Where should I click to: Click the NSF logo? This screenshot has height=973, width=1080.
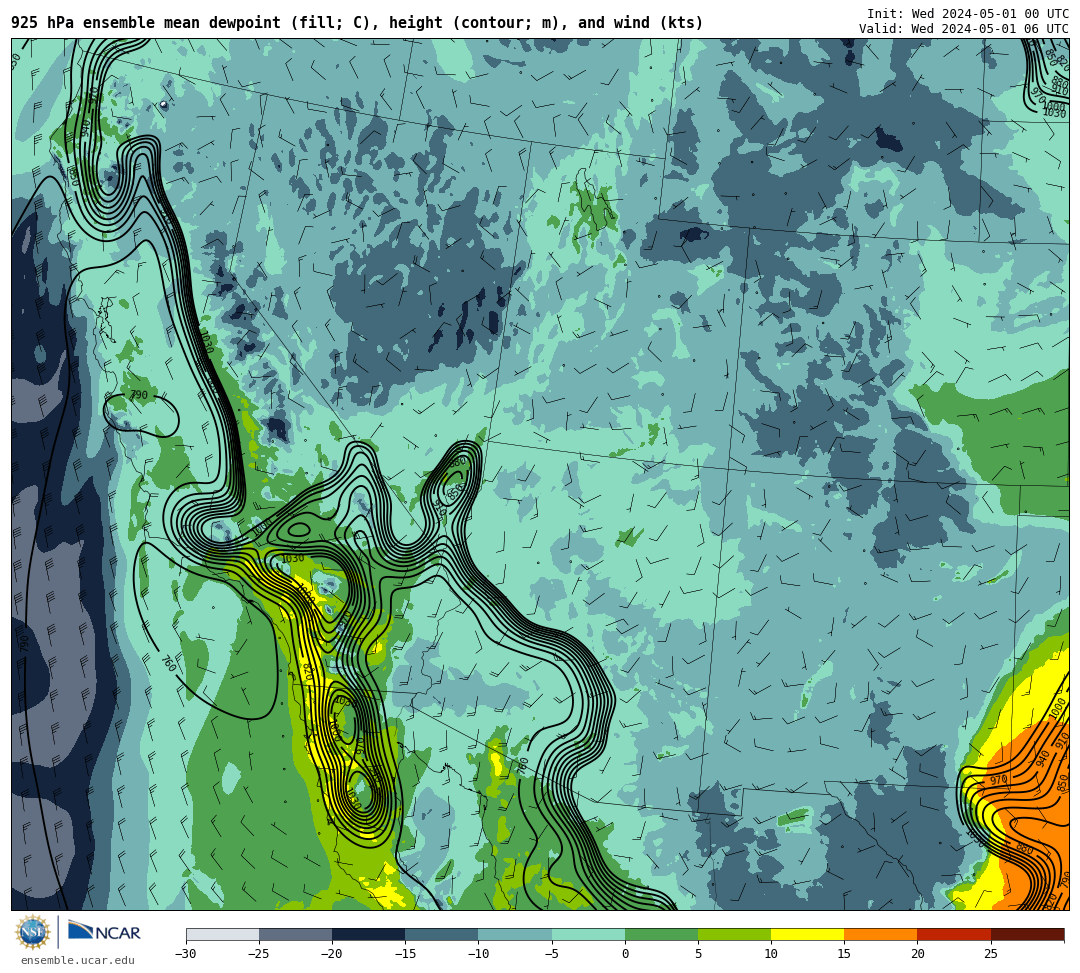coord(32,933)
